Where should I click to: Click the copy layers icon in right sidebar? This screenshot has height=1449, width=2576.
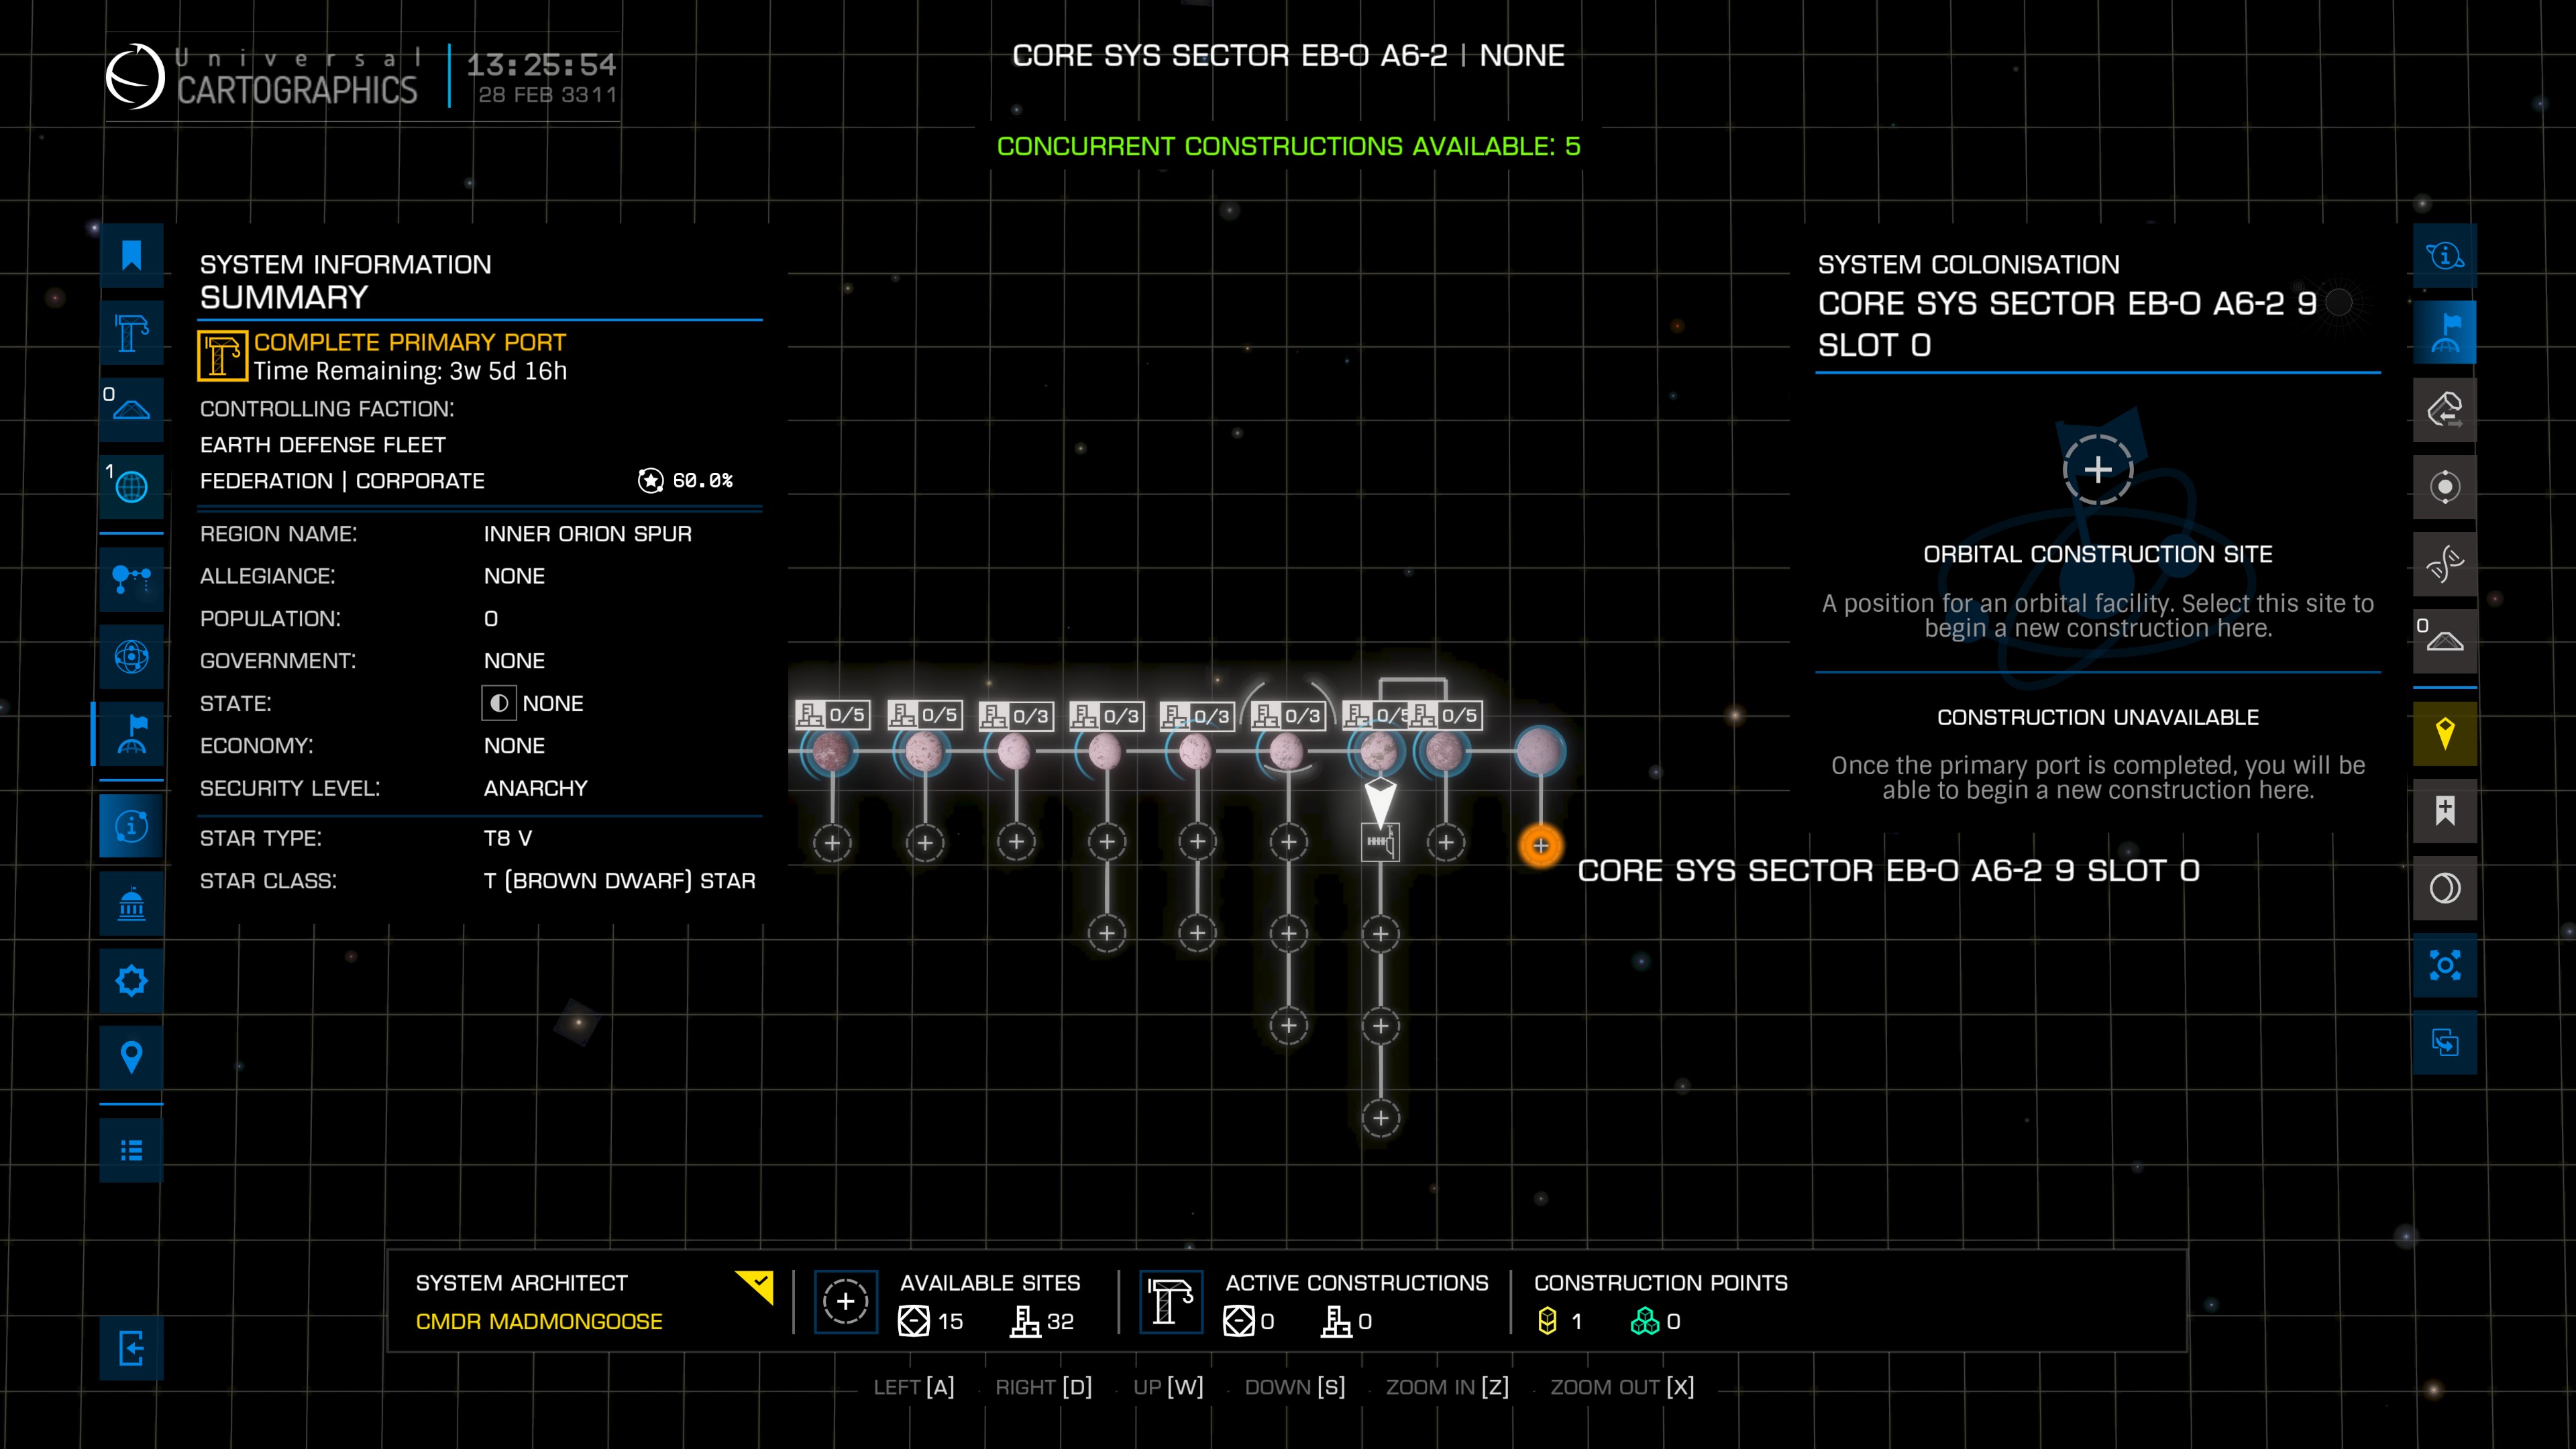click(2445, 1042)
